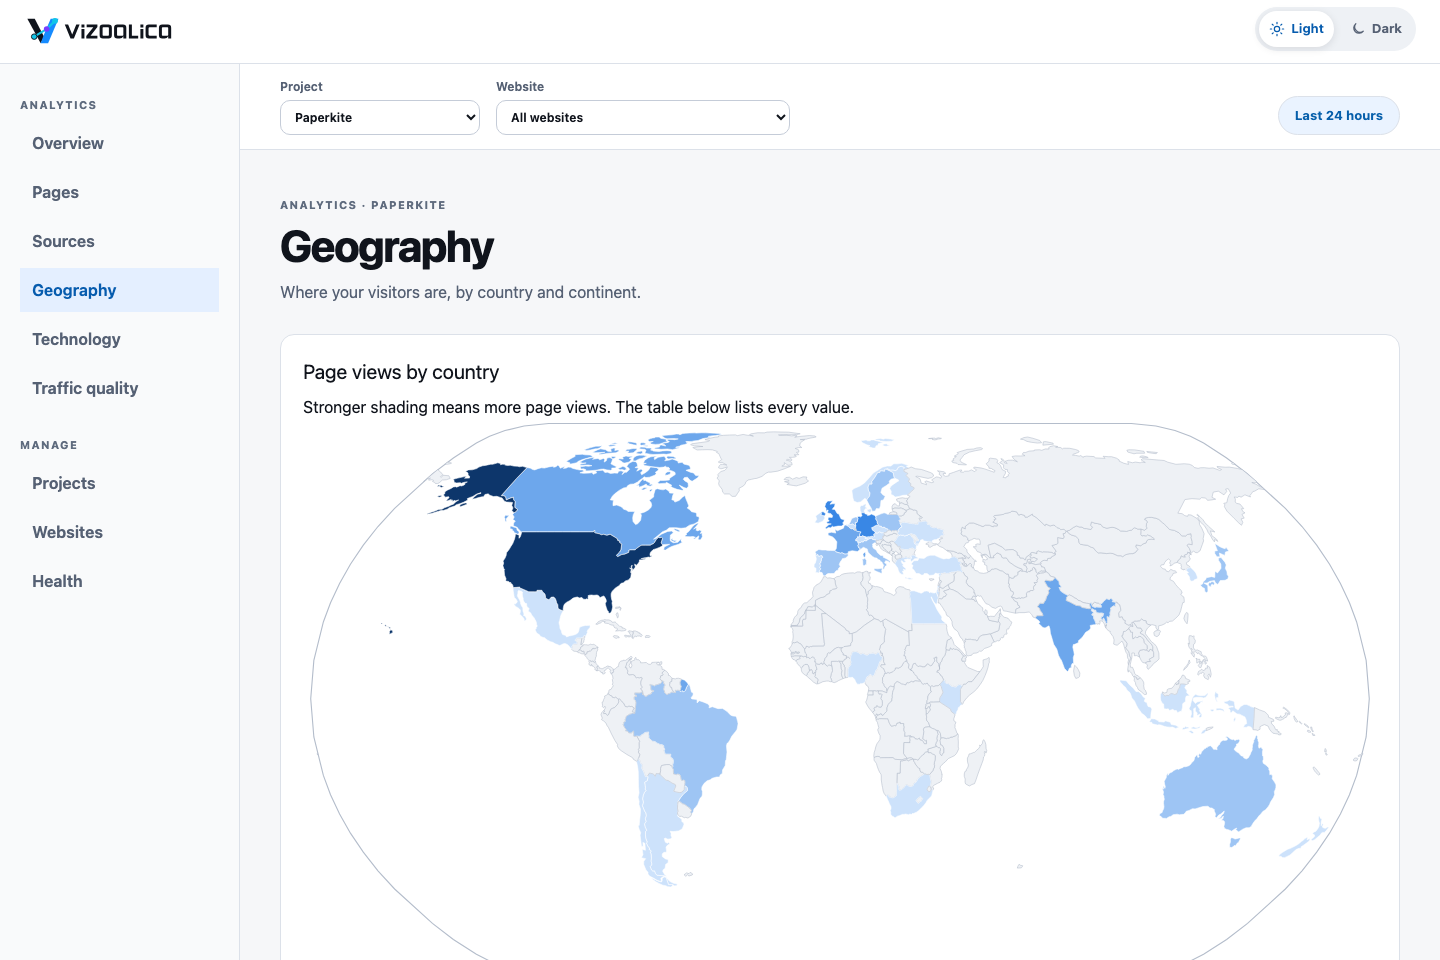Go to Health under Manage
Viewport: 1440px width, 960px height.
(x=119, y=581)
